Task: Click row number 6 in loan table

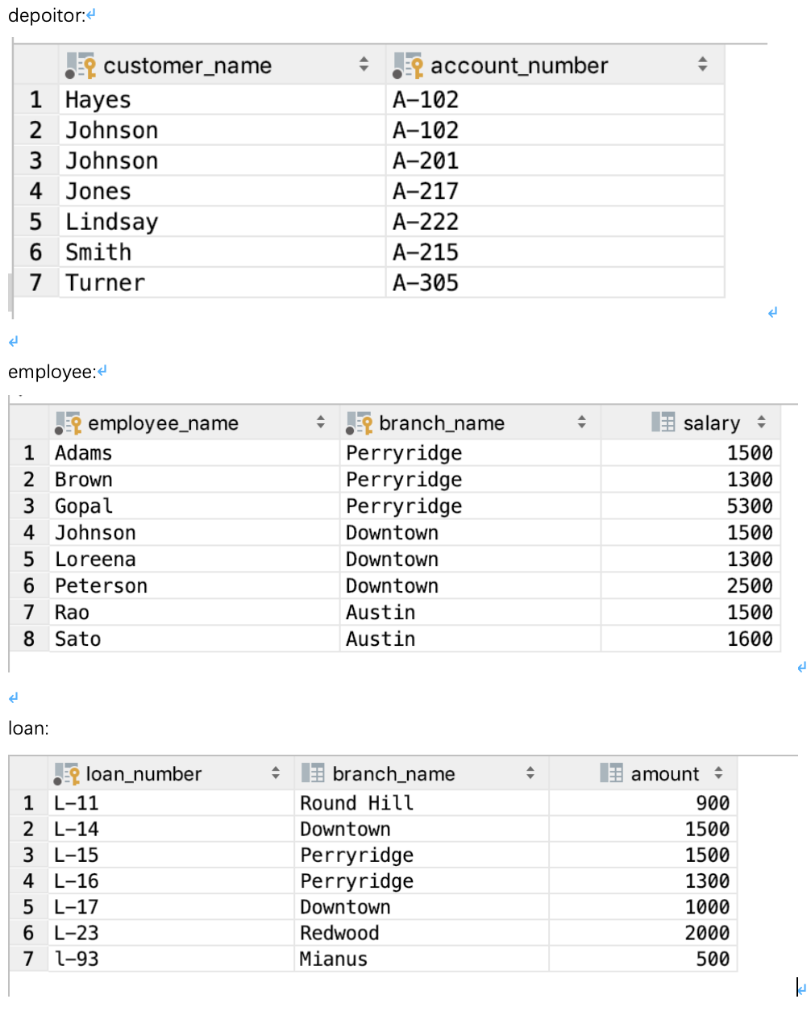Action: pos(29,933)
